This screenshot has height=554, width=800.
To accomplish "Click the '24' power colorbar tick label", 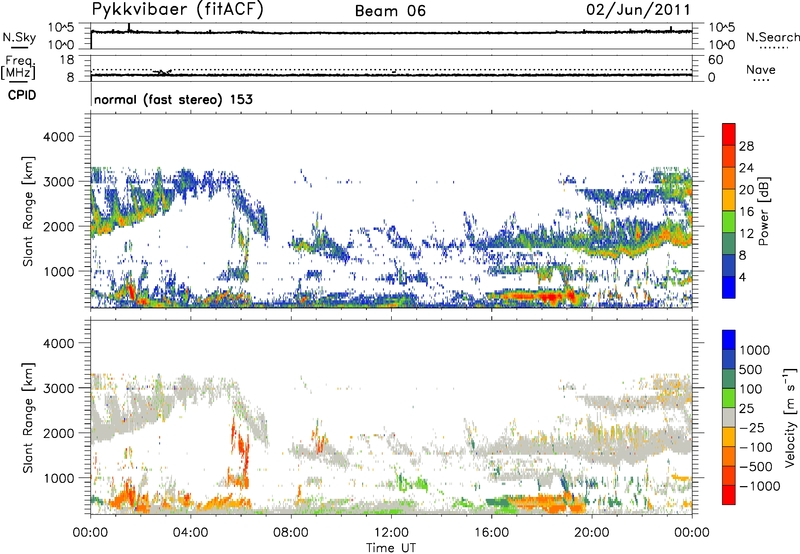I will tap(746, 168).
